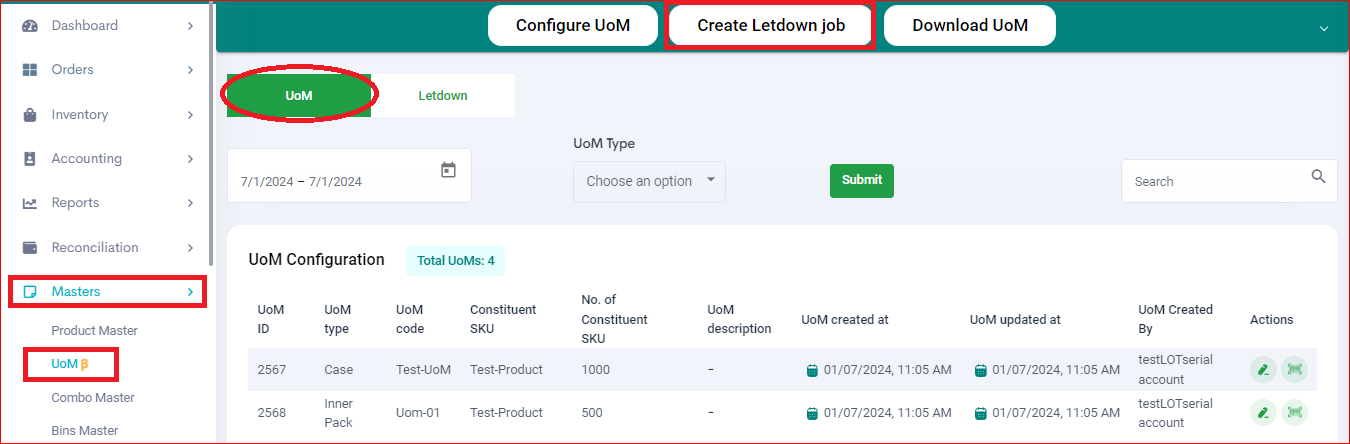Select the UoM tab
1350x444 pixels.
coord(299,96)
